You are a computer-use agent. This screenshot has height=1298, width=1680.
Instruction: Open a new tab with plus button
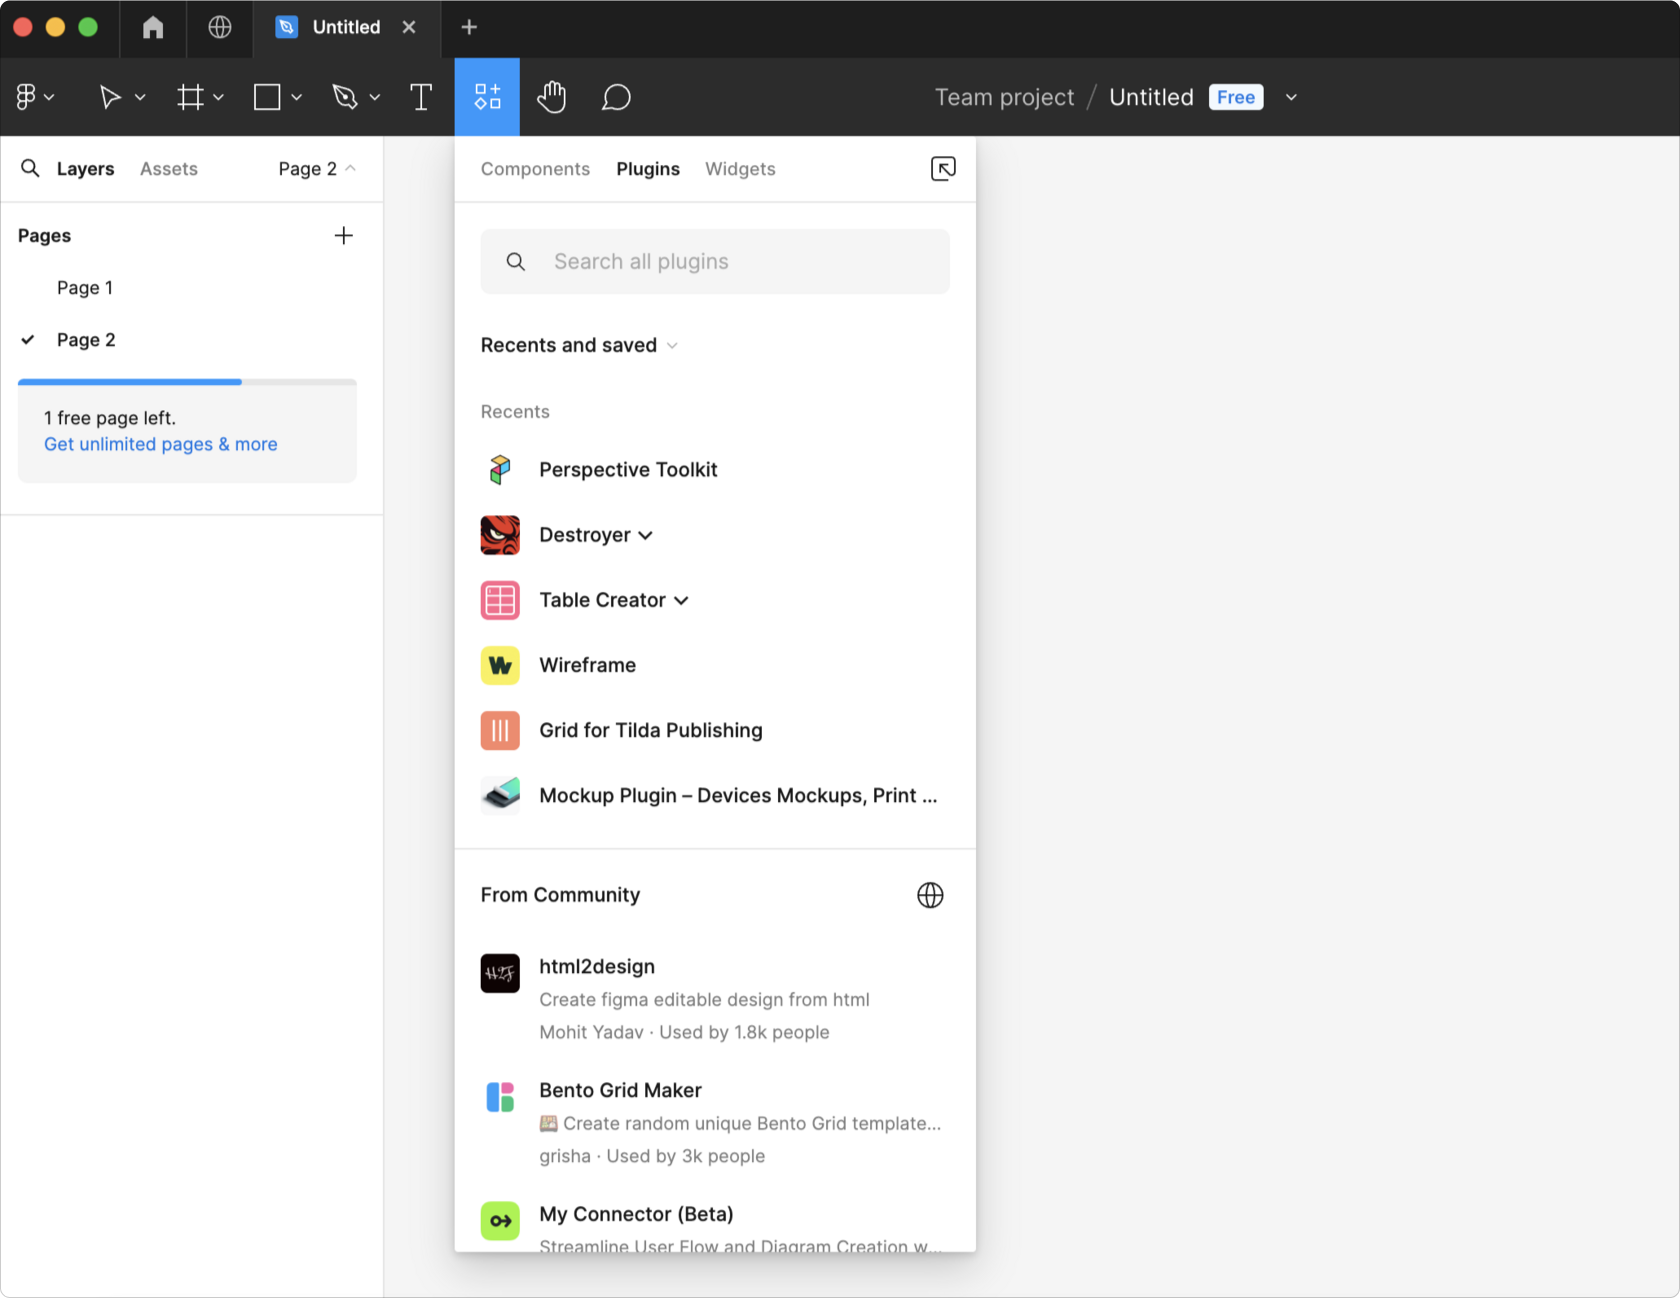469,27
